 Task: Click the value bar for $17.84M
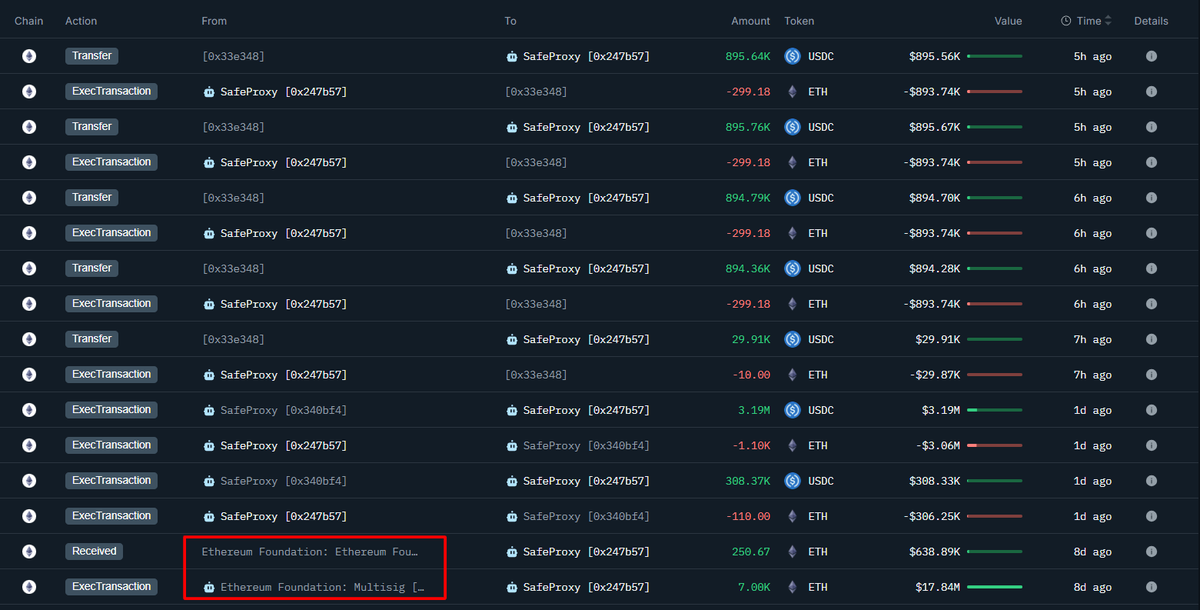994,587
